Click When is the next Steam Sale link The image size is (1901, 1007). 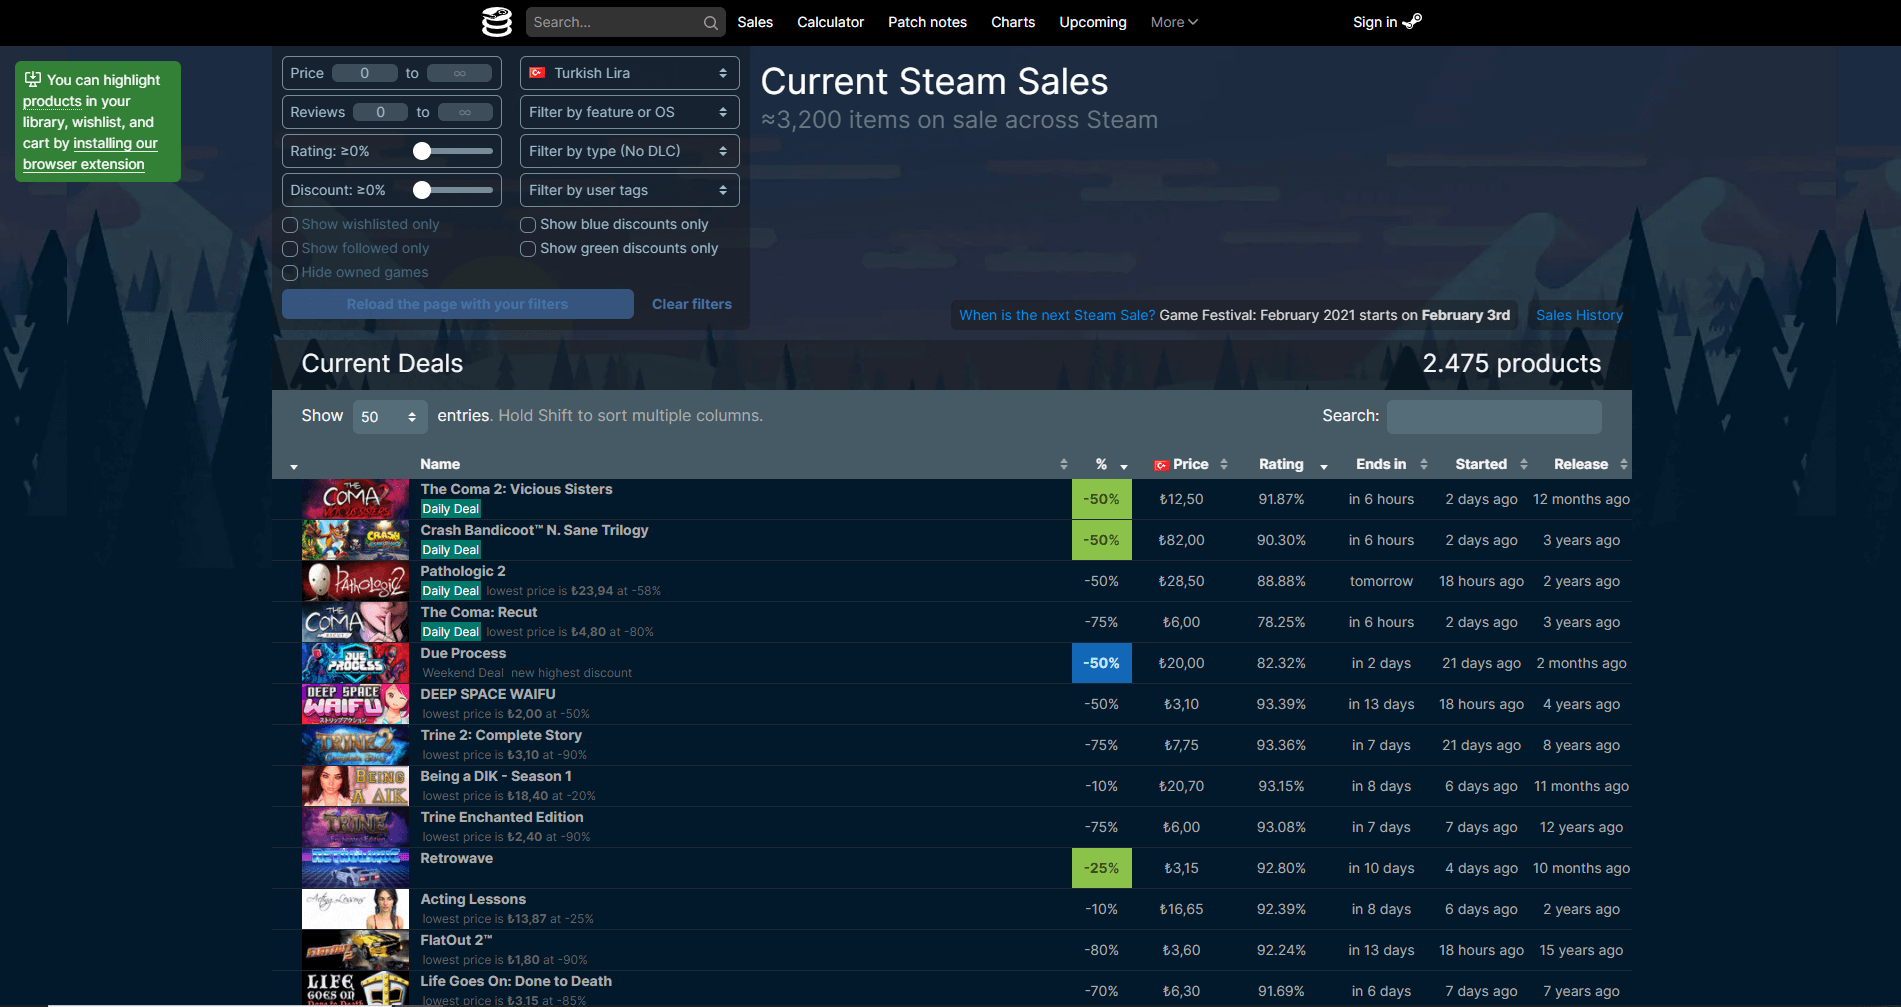coord(1057,315)
